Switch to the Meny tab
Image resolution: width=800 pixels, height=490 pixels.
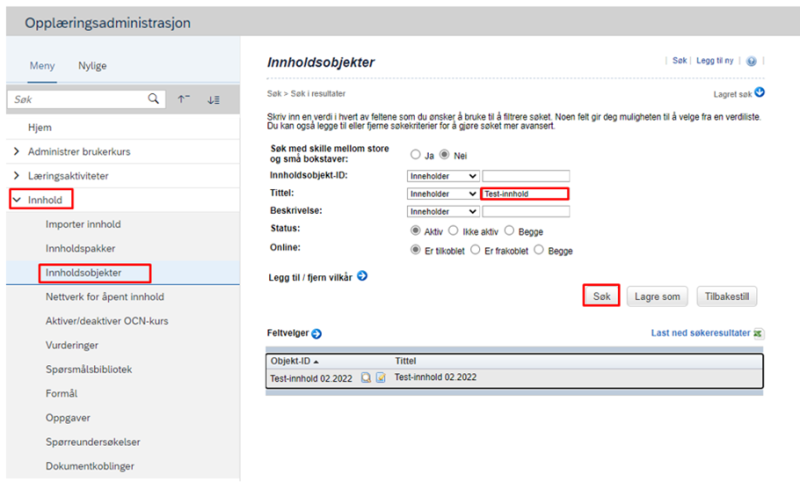[x=42, y=65]
